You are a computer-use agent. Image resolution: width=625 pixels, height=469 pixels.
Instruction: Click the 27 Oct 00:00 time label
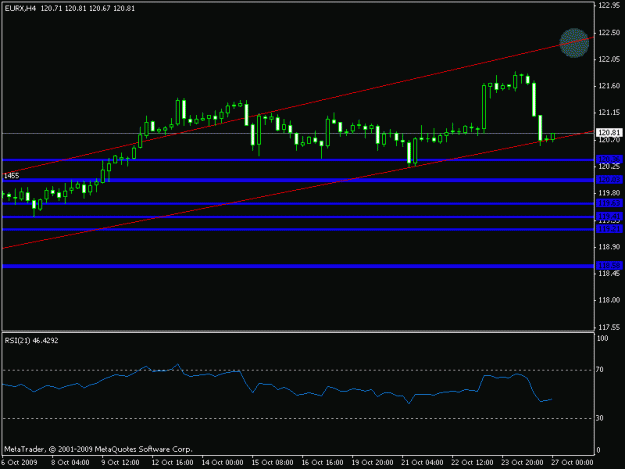[572, 463]
